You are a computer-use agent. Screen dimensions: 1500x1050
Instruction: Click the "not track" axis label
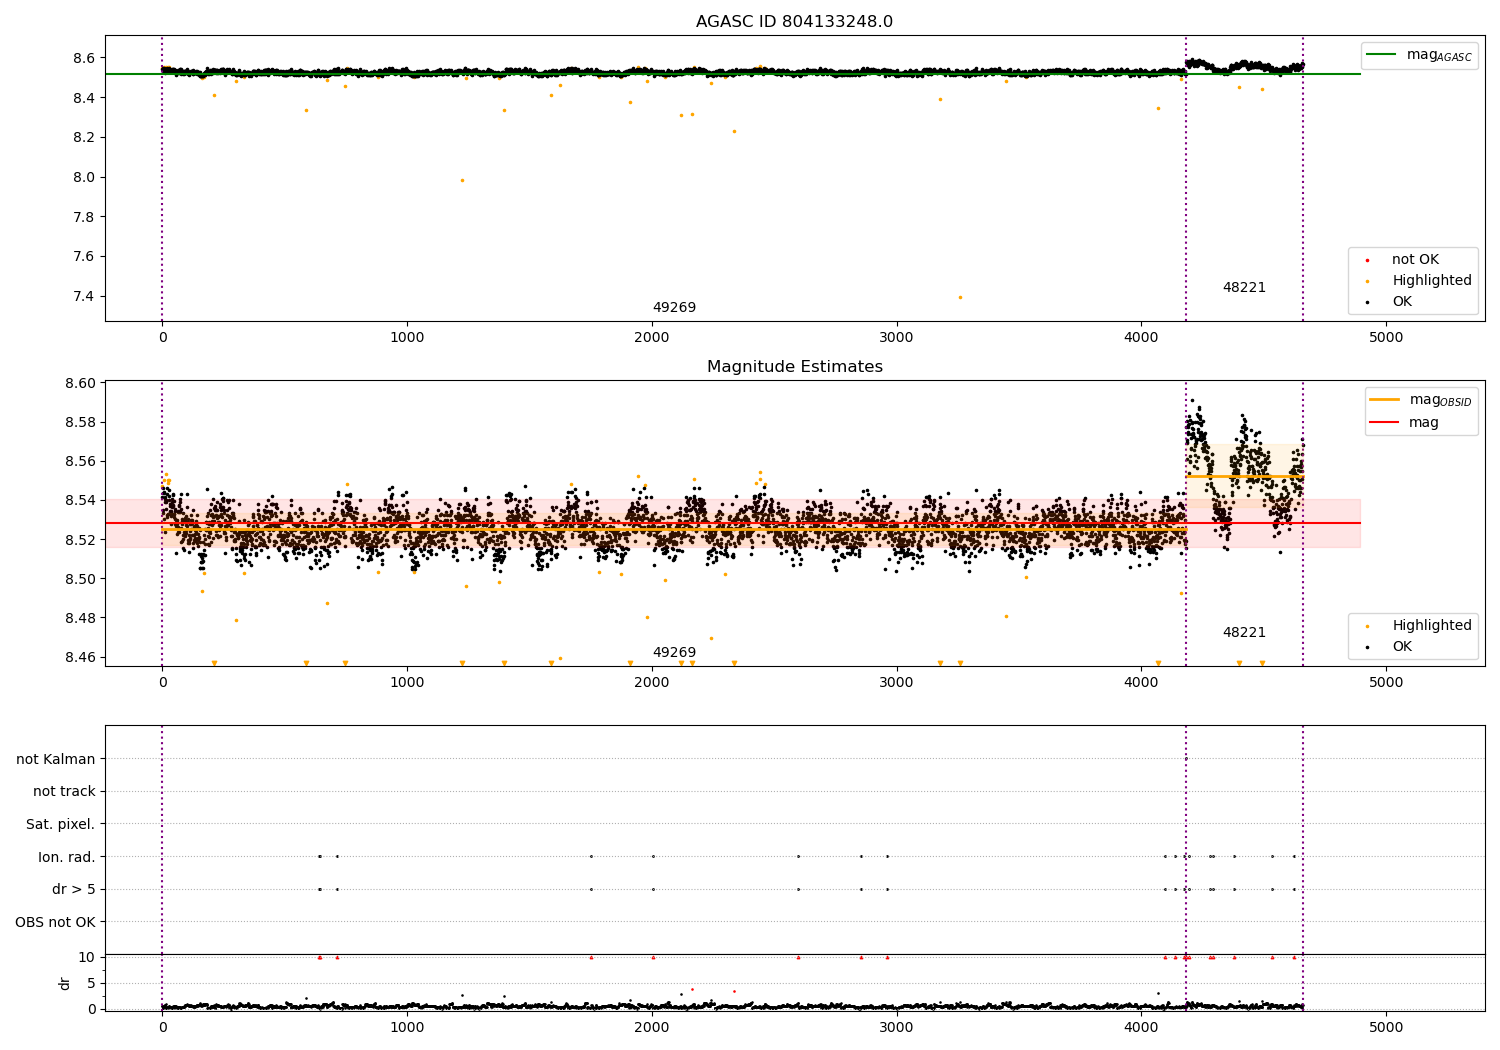coord(64,791)
